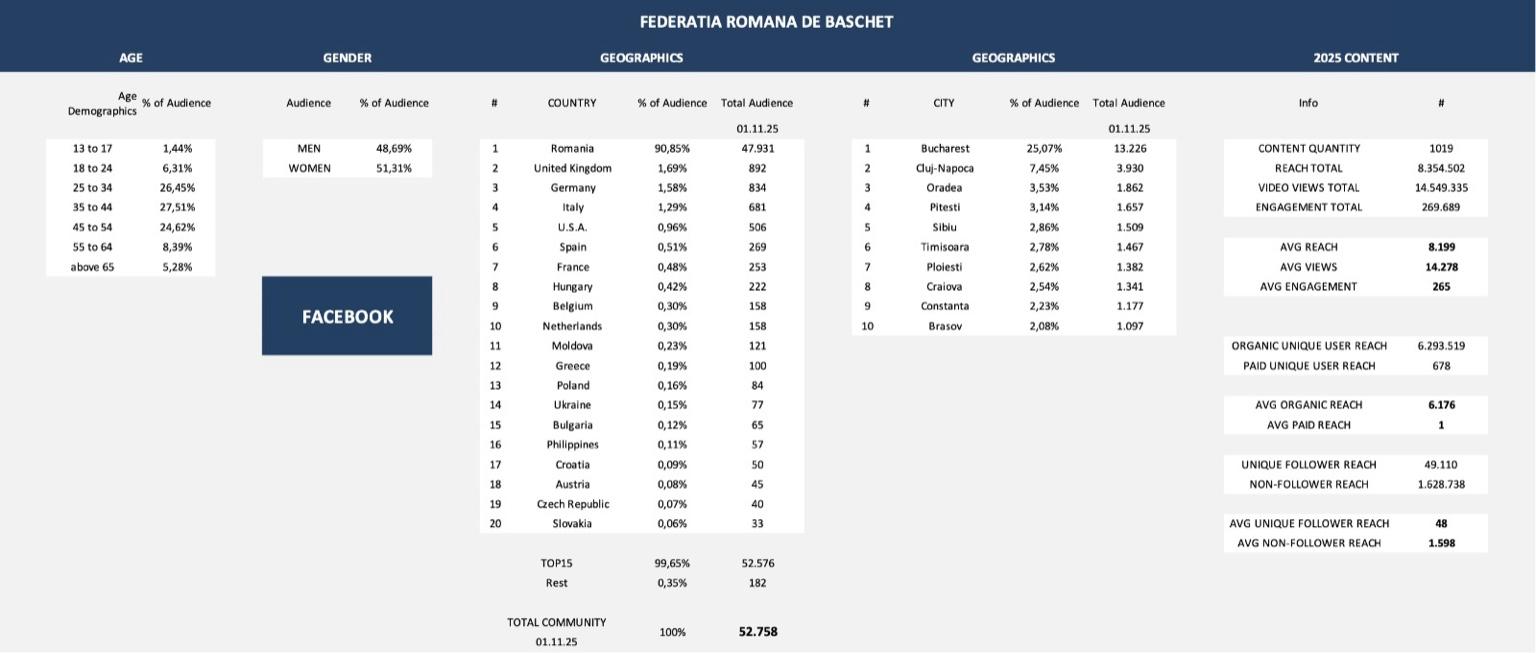Click the COUNTRY column header

point(572,103)
